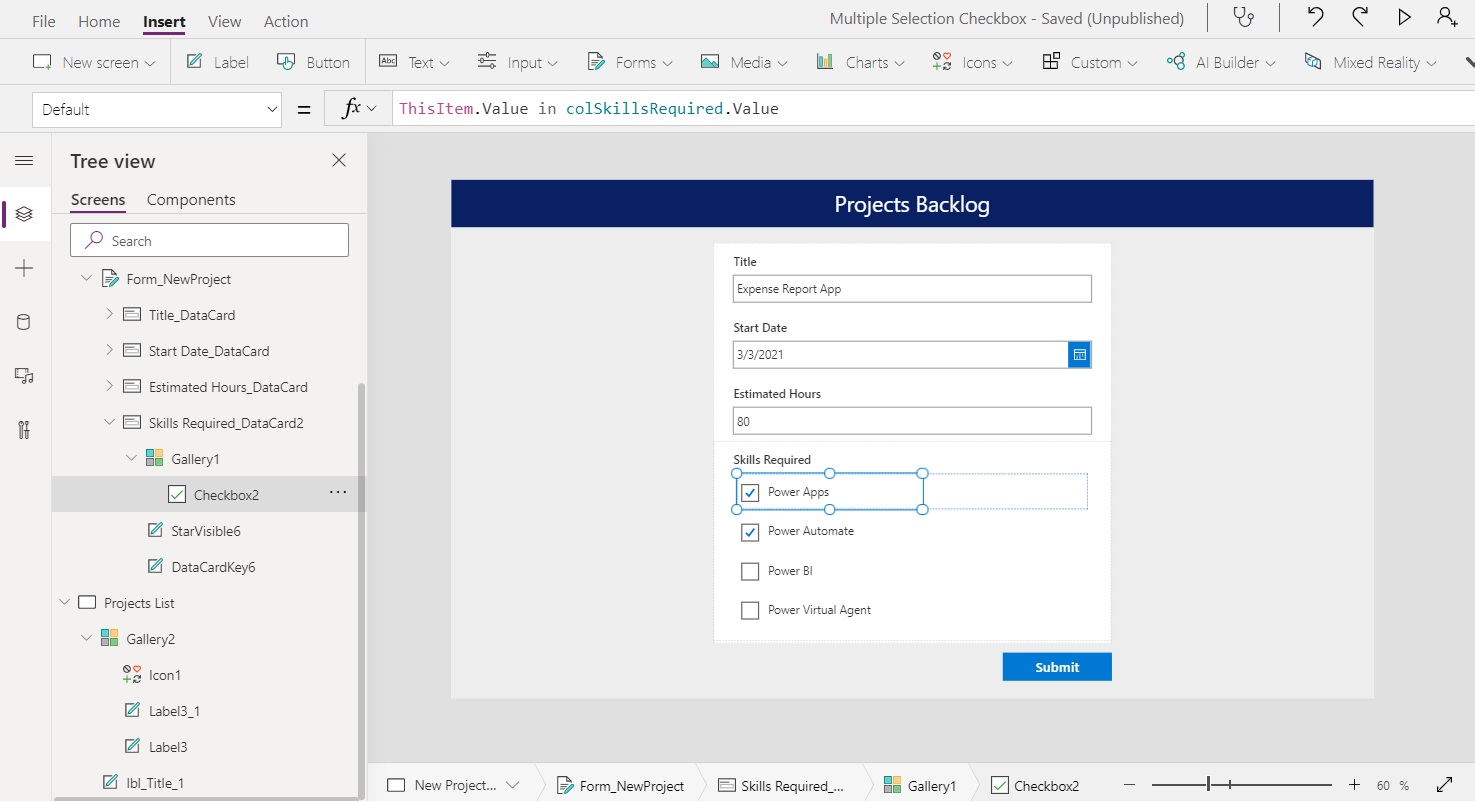The height and width of the screenshot is (802, 1475).
Task: Switch to the View ribbon tab
Action: (224, 20)
